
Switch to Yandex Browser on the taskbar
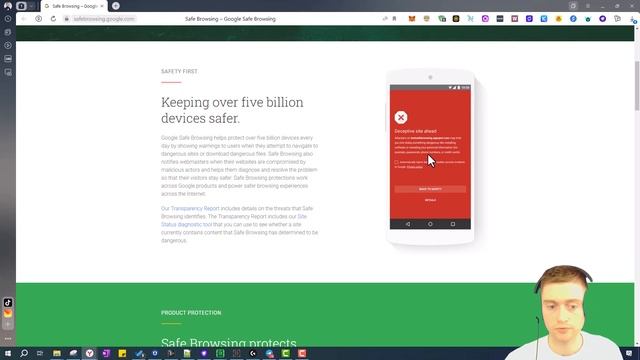pyautogui.click(x=89, y=353)
